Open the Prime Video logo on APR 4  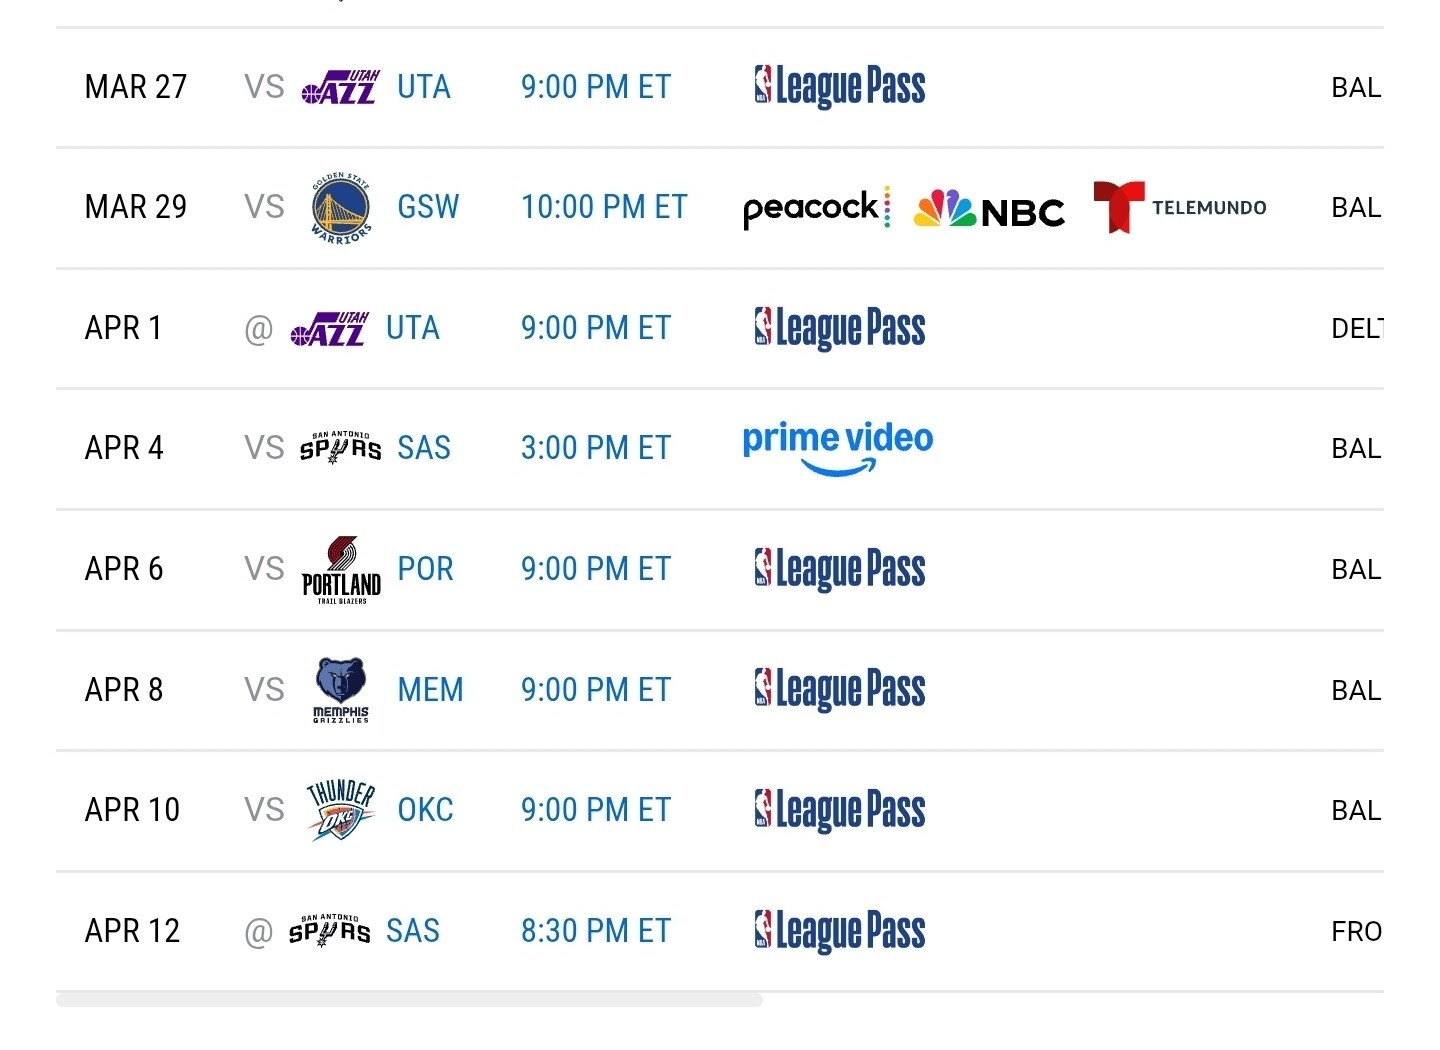pyautogui.click(x=838, y=449)
